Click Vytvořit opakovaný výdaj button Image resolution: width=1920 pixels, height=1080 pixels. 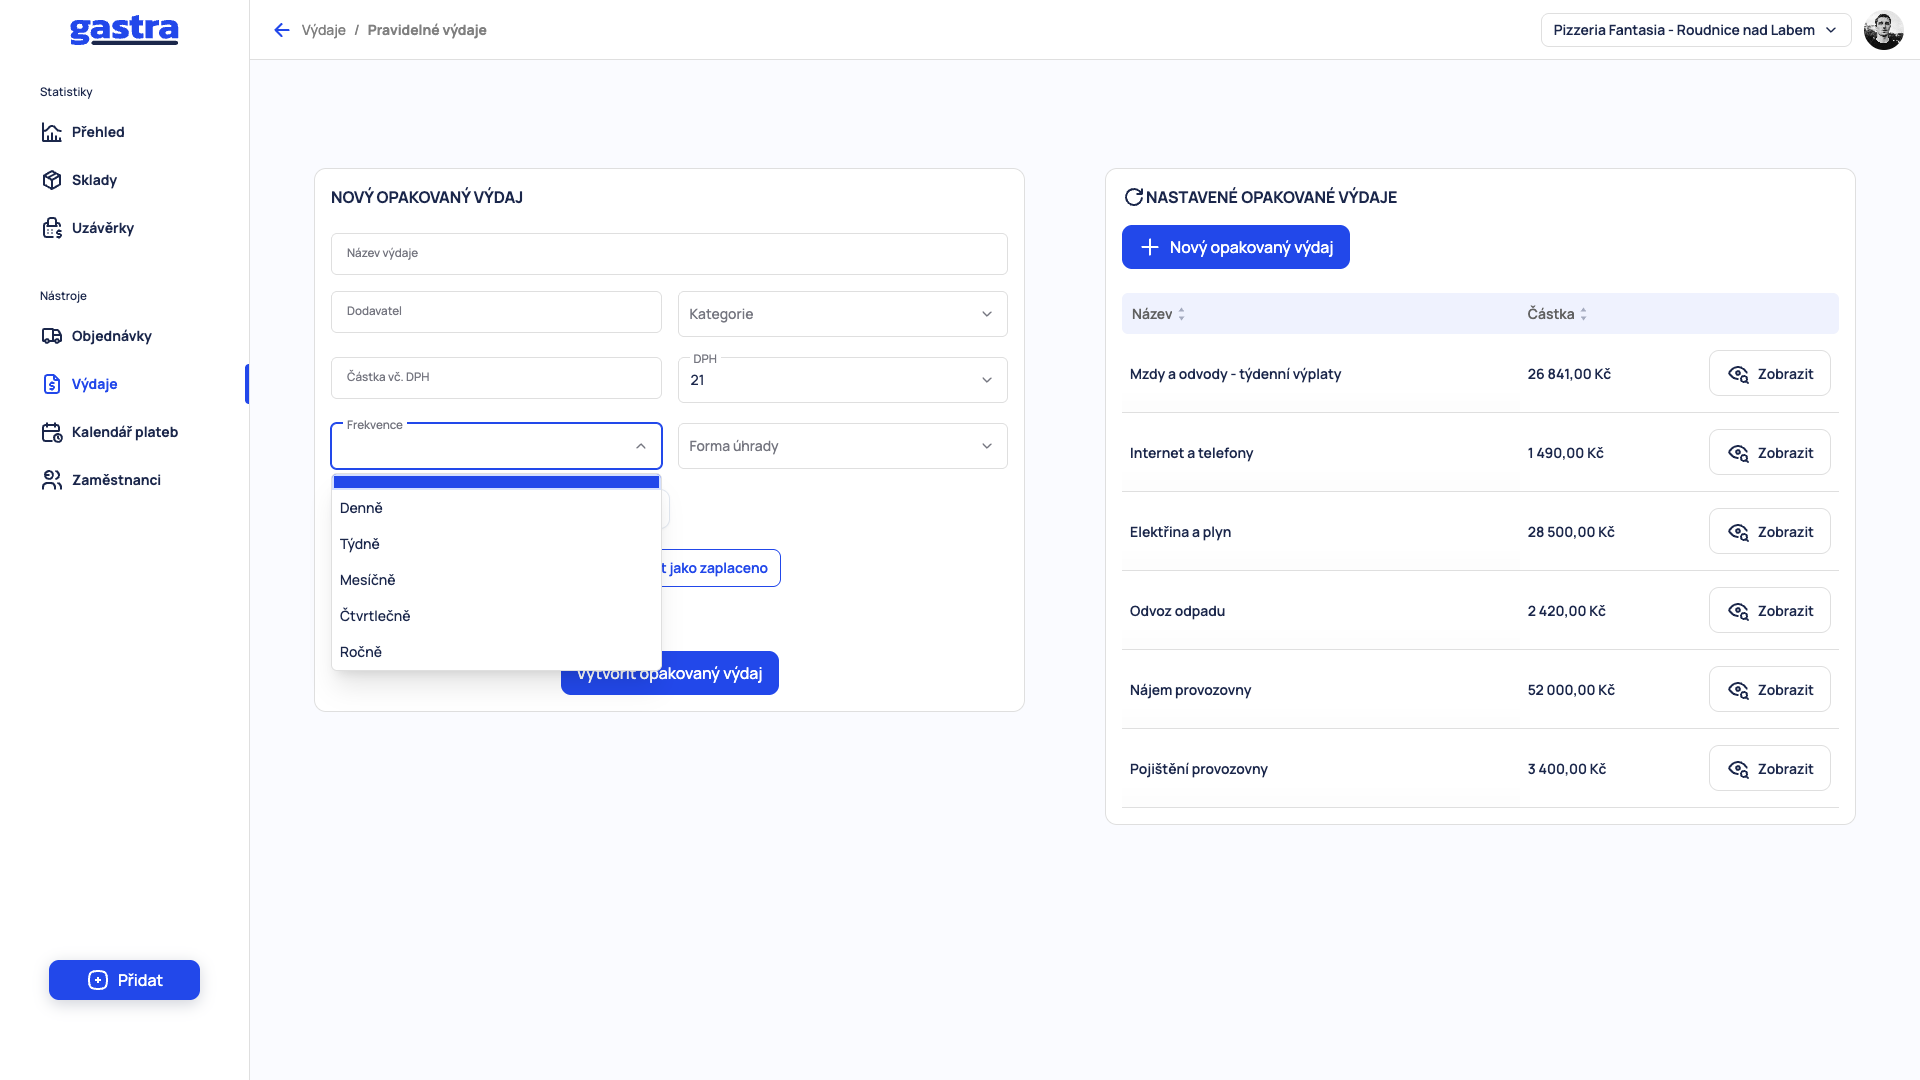[669, 673]
